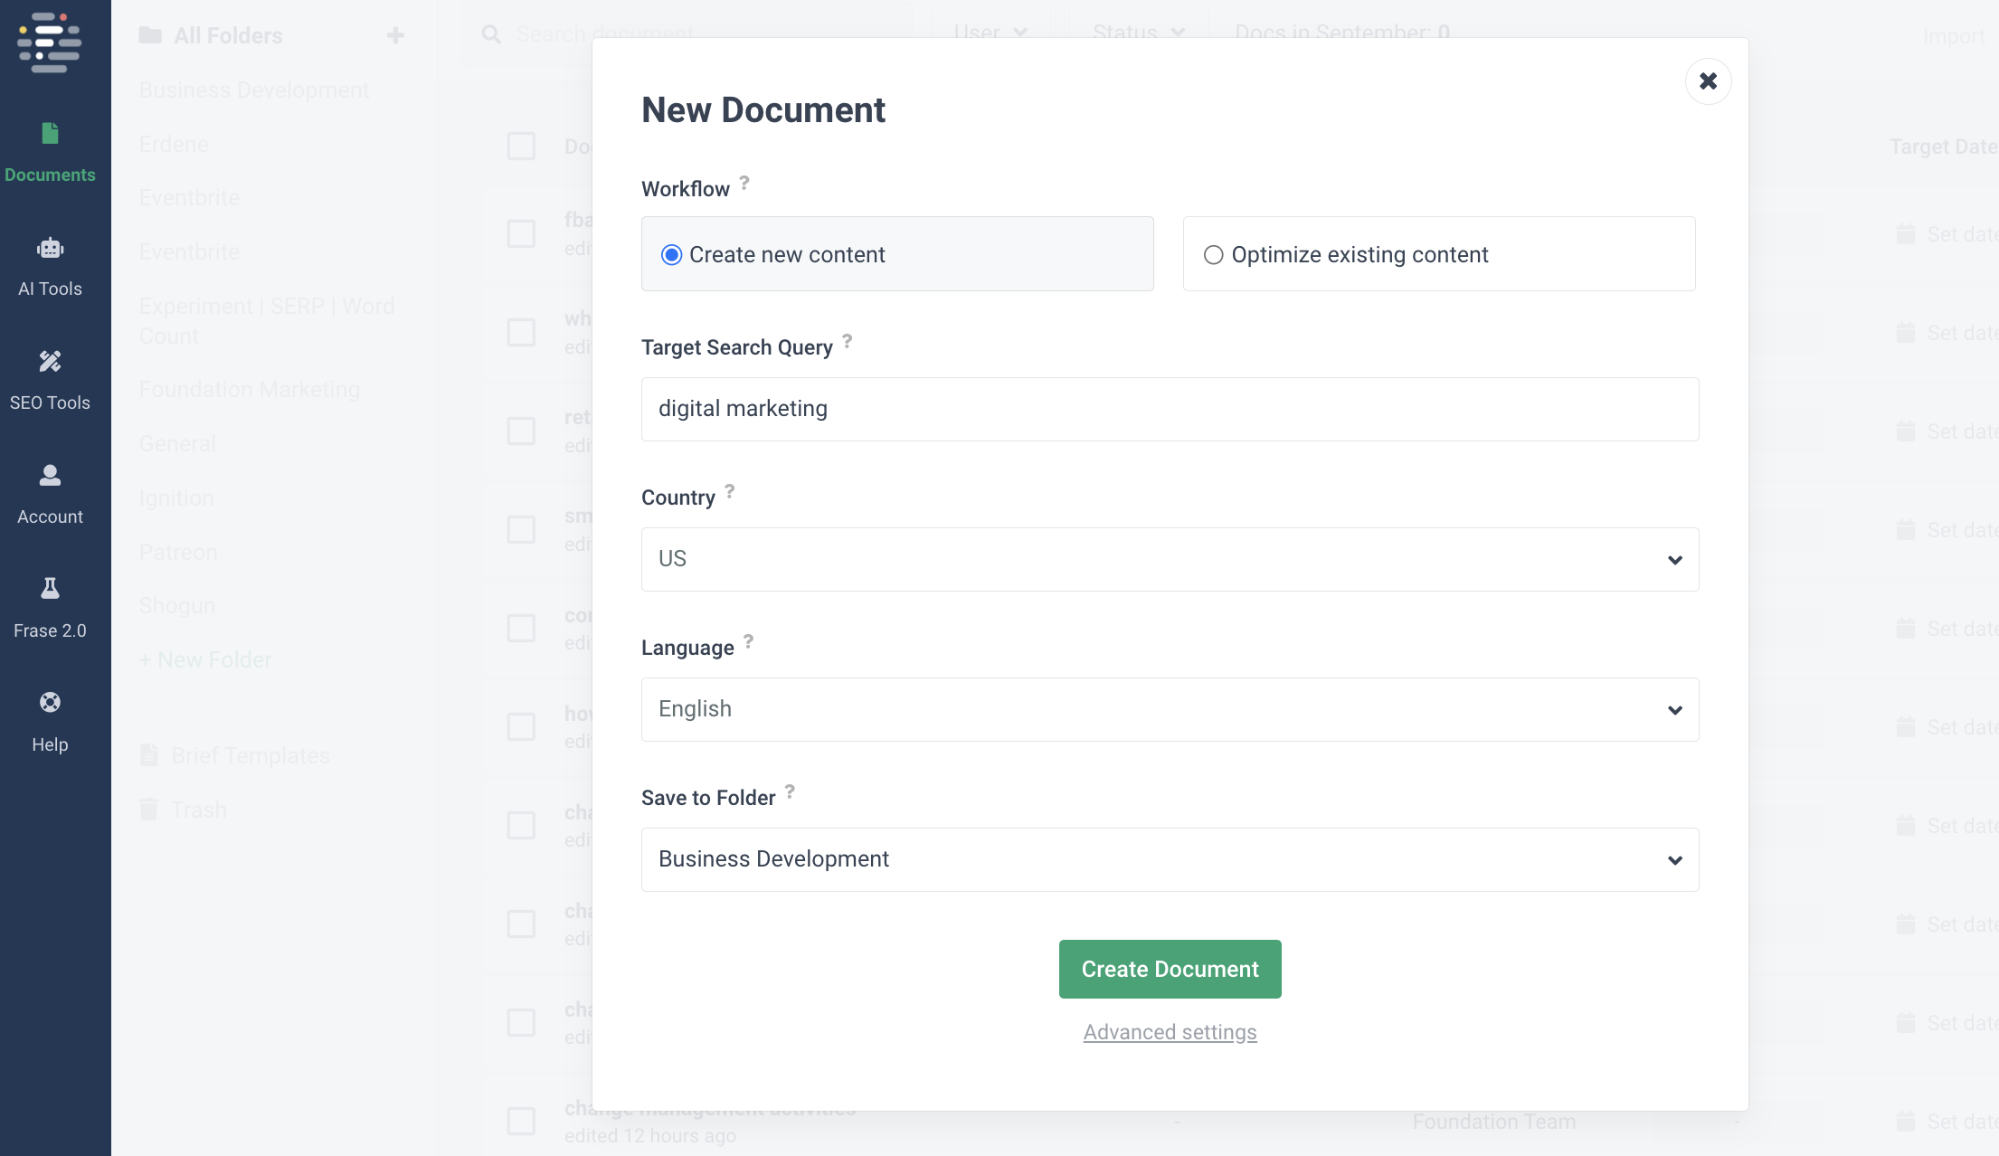The width and height of the screenshot is (1999, 1156).
Task: Click the Language help question mark
Action: (748, 641)
